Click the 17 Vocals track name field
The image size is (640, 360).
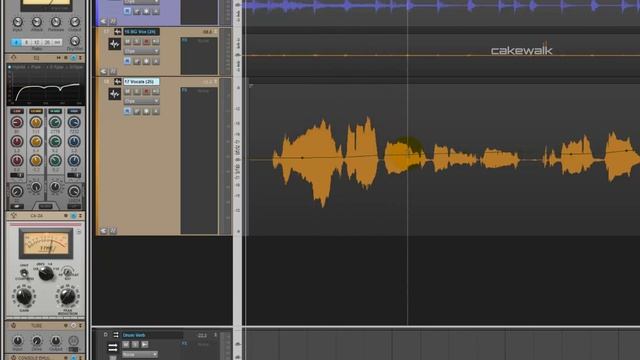click(141, 82)
